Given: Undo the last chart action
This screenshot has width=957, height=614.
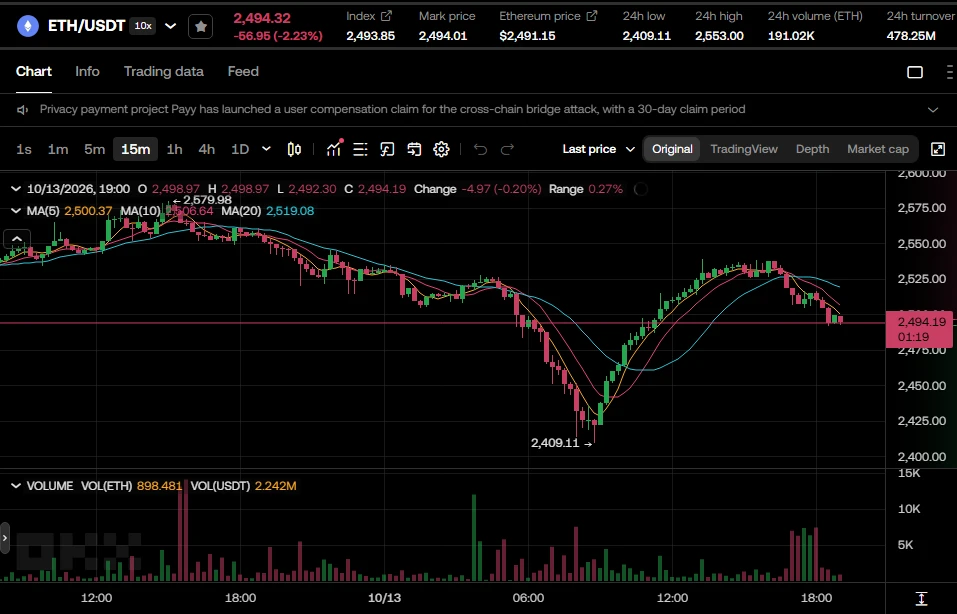Looking at the screenshot, I should (480, 150).
